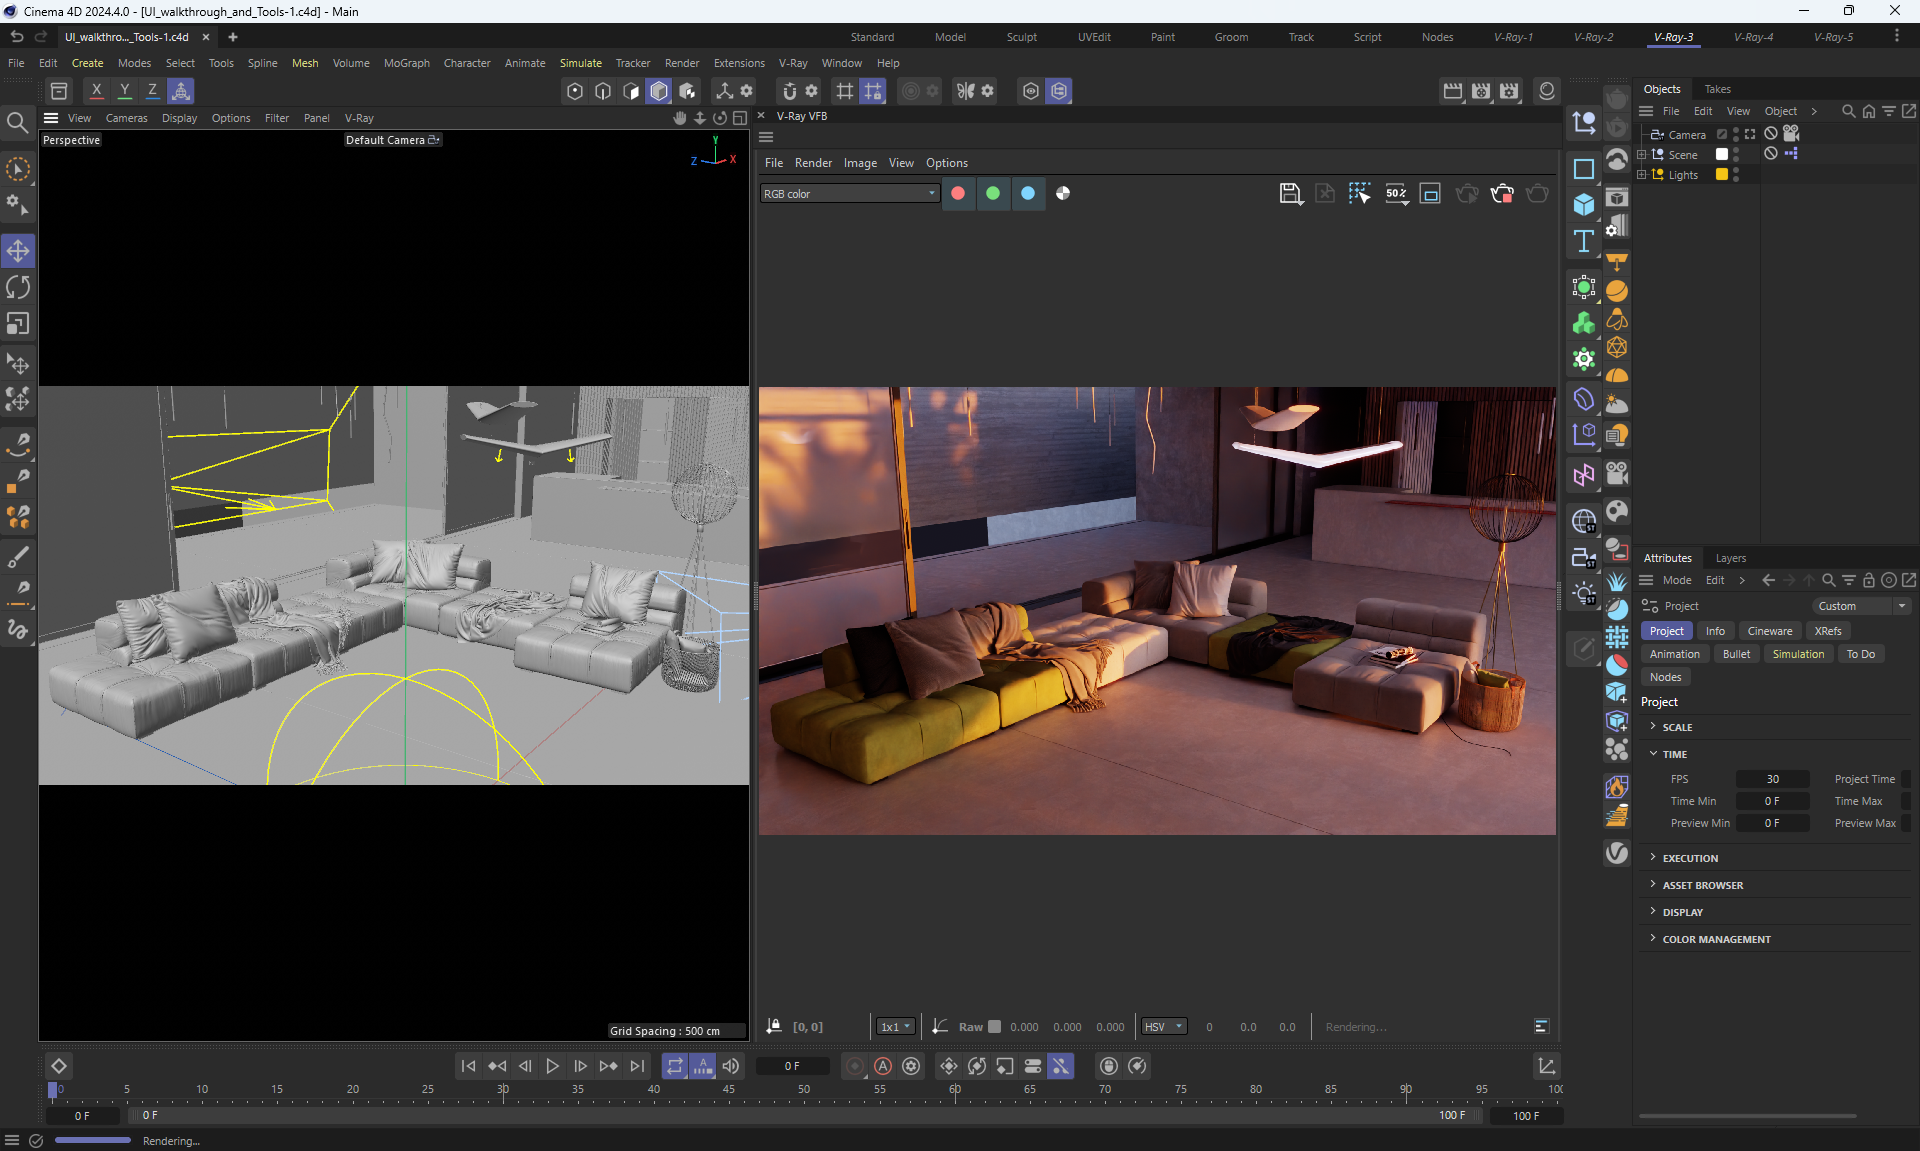
Task: Click the FPS value field
Action: point(1772,779)
